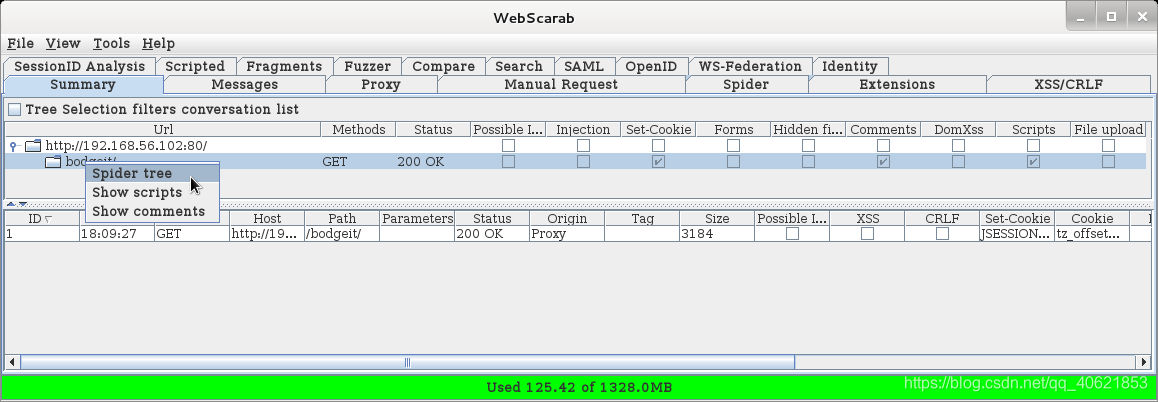The width and height of the screenshot is (1158, 402).
Task: Click the folder icon of 192.168.56.102 node
Action: pos(32,146)
